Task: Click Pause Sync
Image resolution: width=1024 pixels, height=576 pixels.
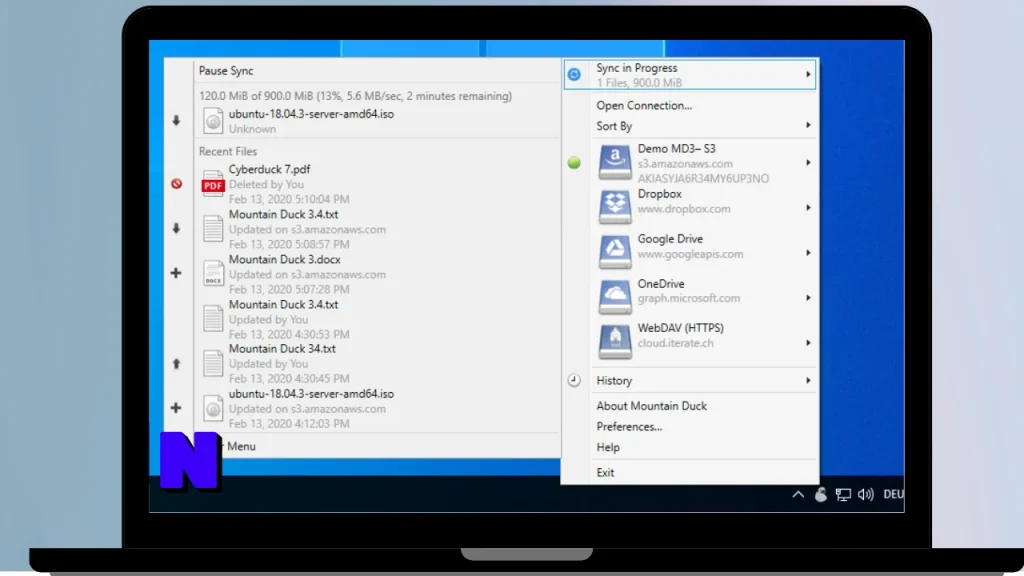Action: 226,71
